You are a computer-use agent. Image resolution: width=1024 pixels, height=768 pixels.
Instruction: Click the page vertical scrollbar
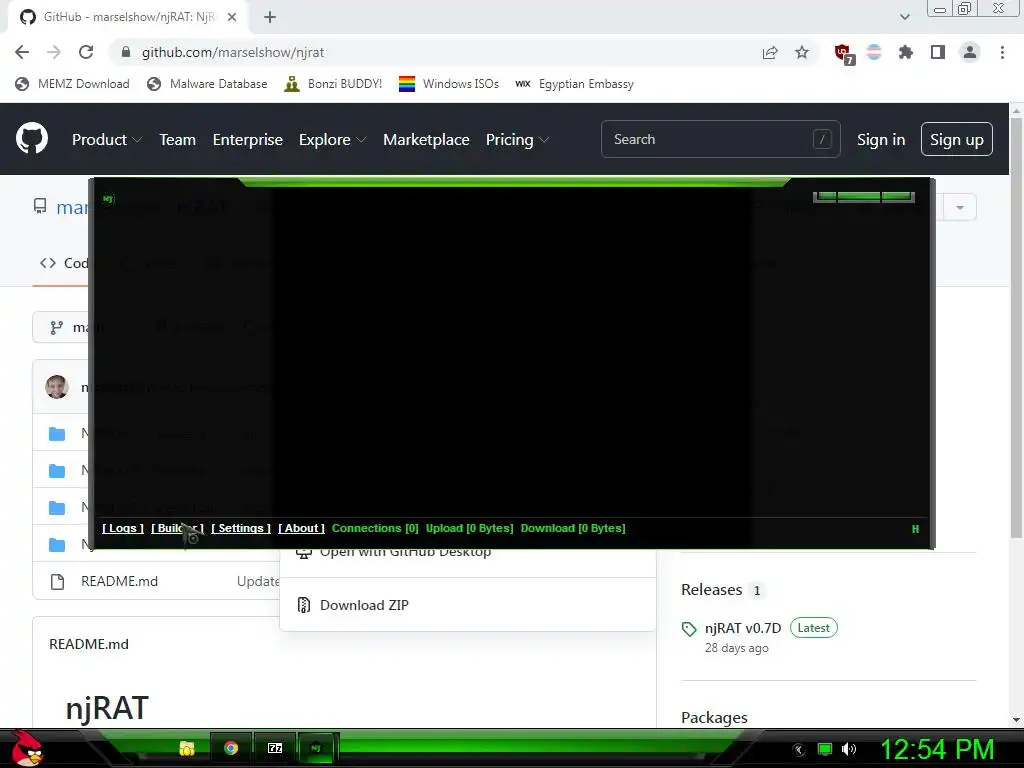pyautogui.click(x=1016, y=327)
